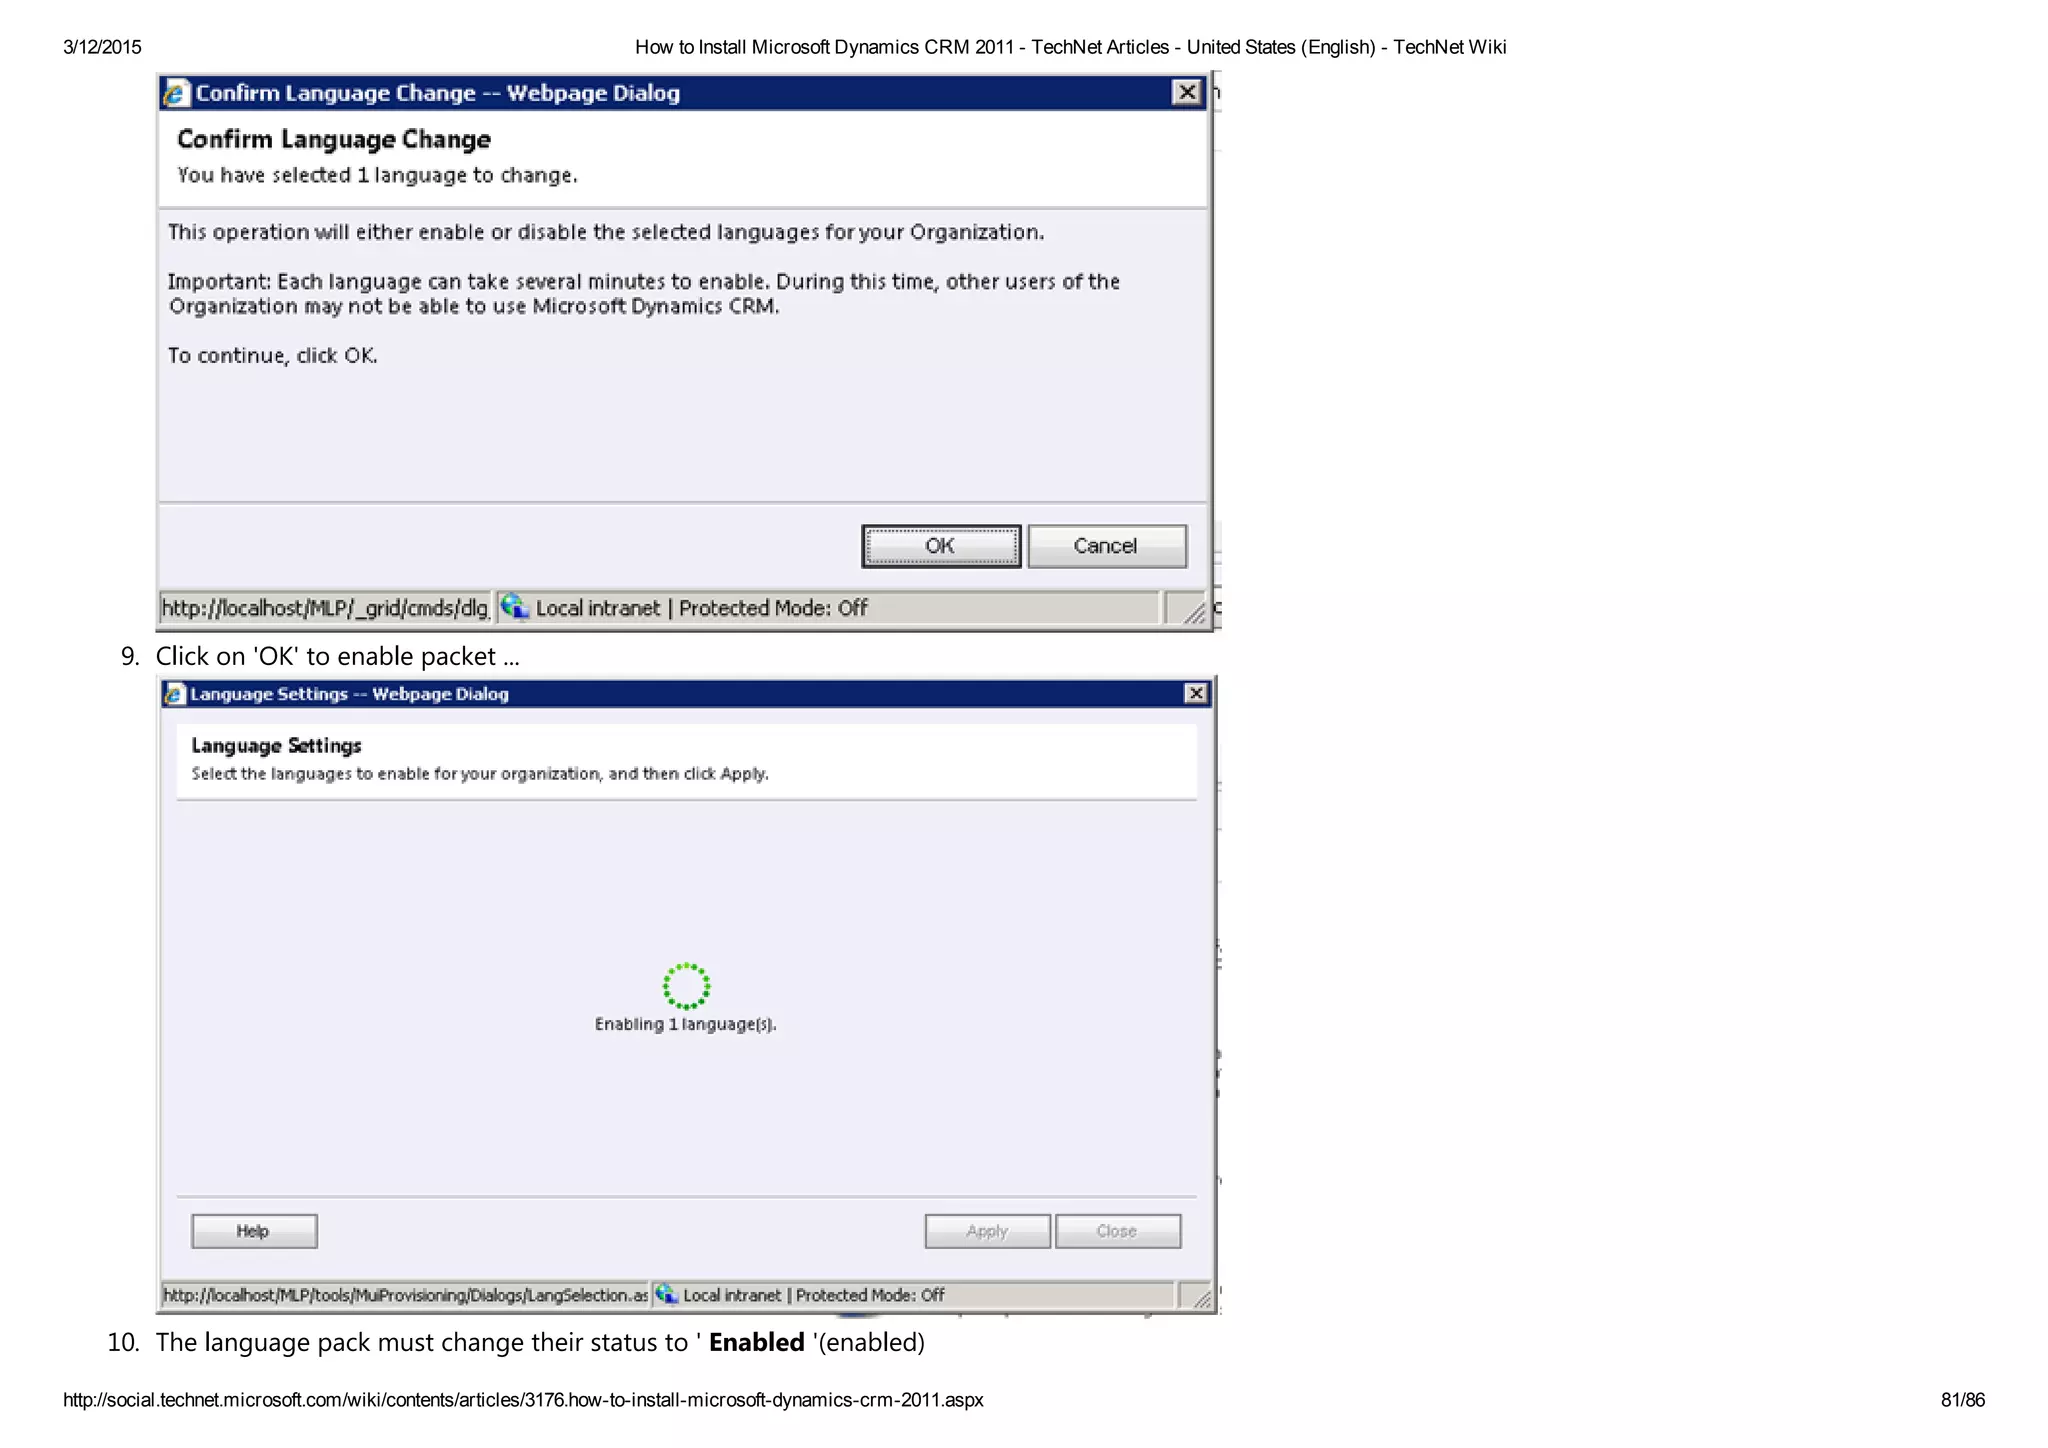
Task: Click the bold 'Enabled' word in step 10
Action: click(x=757, y=1342)
